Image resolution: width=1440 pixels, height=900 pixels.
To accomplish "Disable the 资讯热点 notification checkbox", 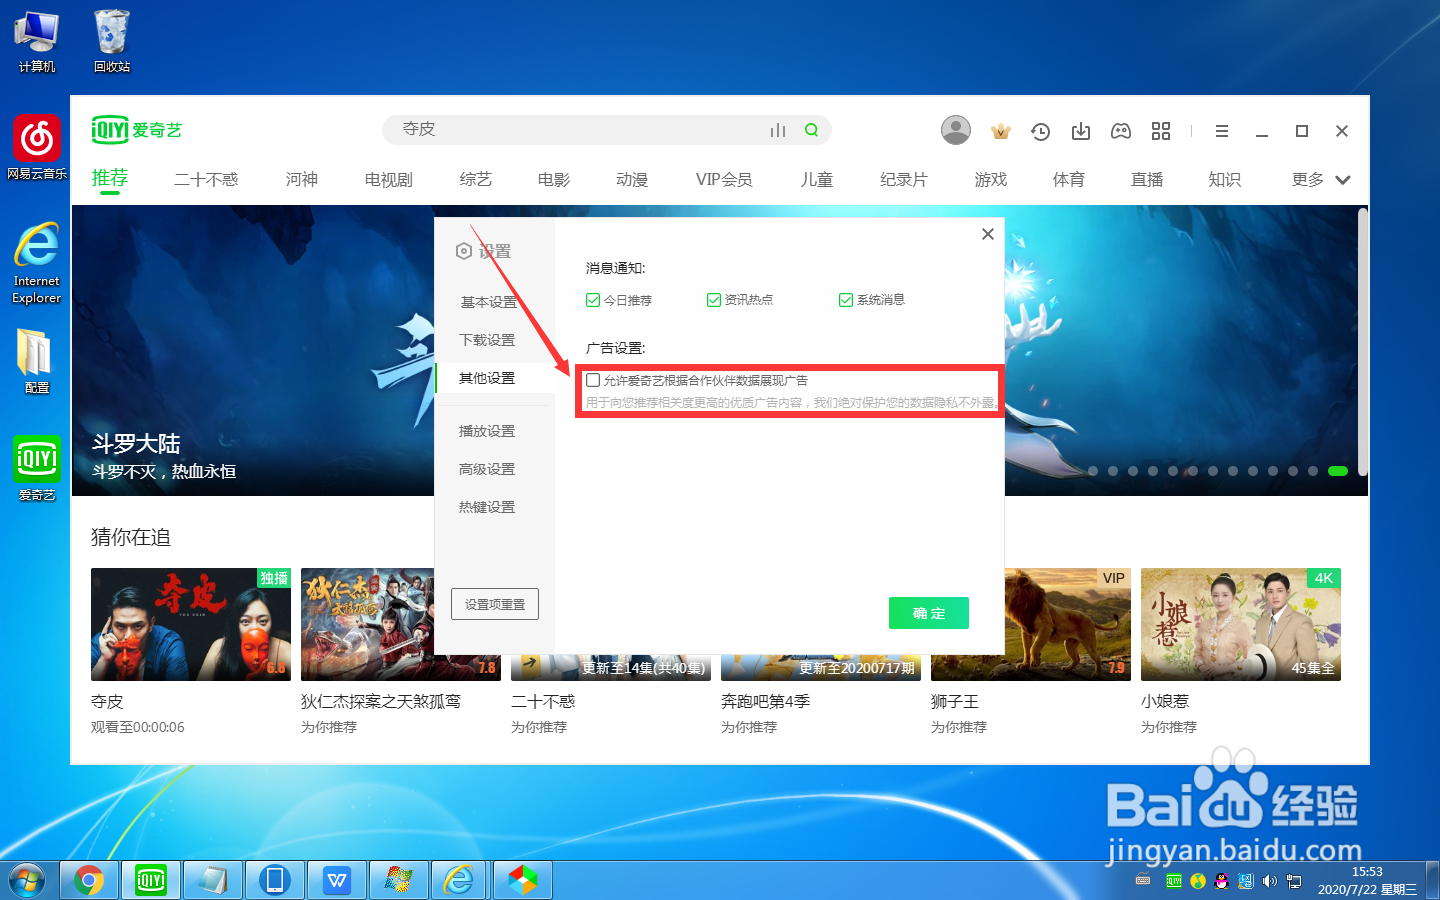I will click(714, 299).
